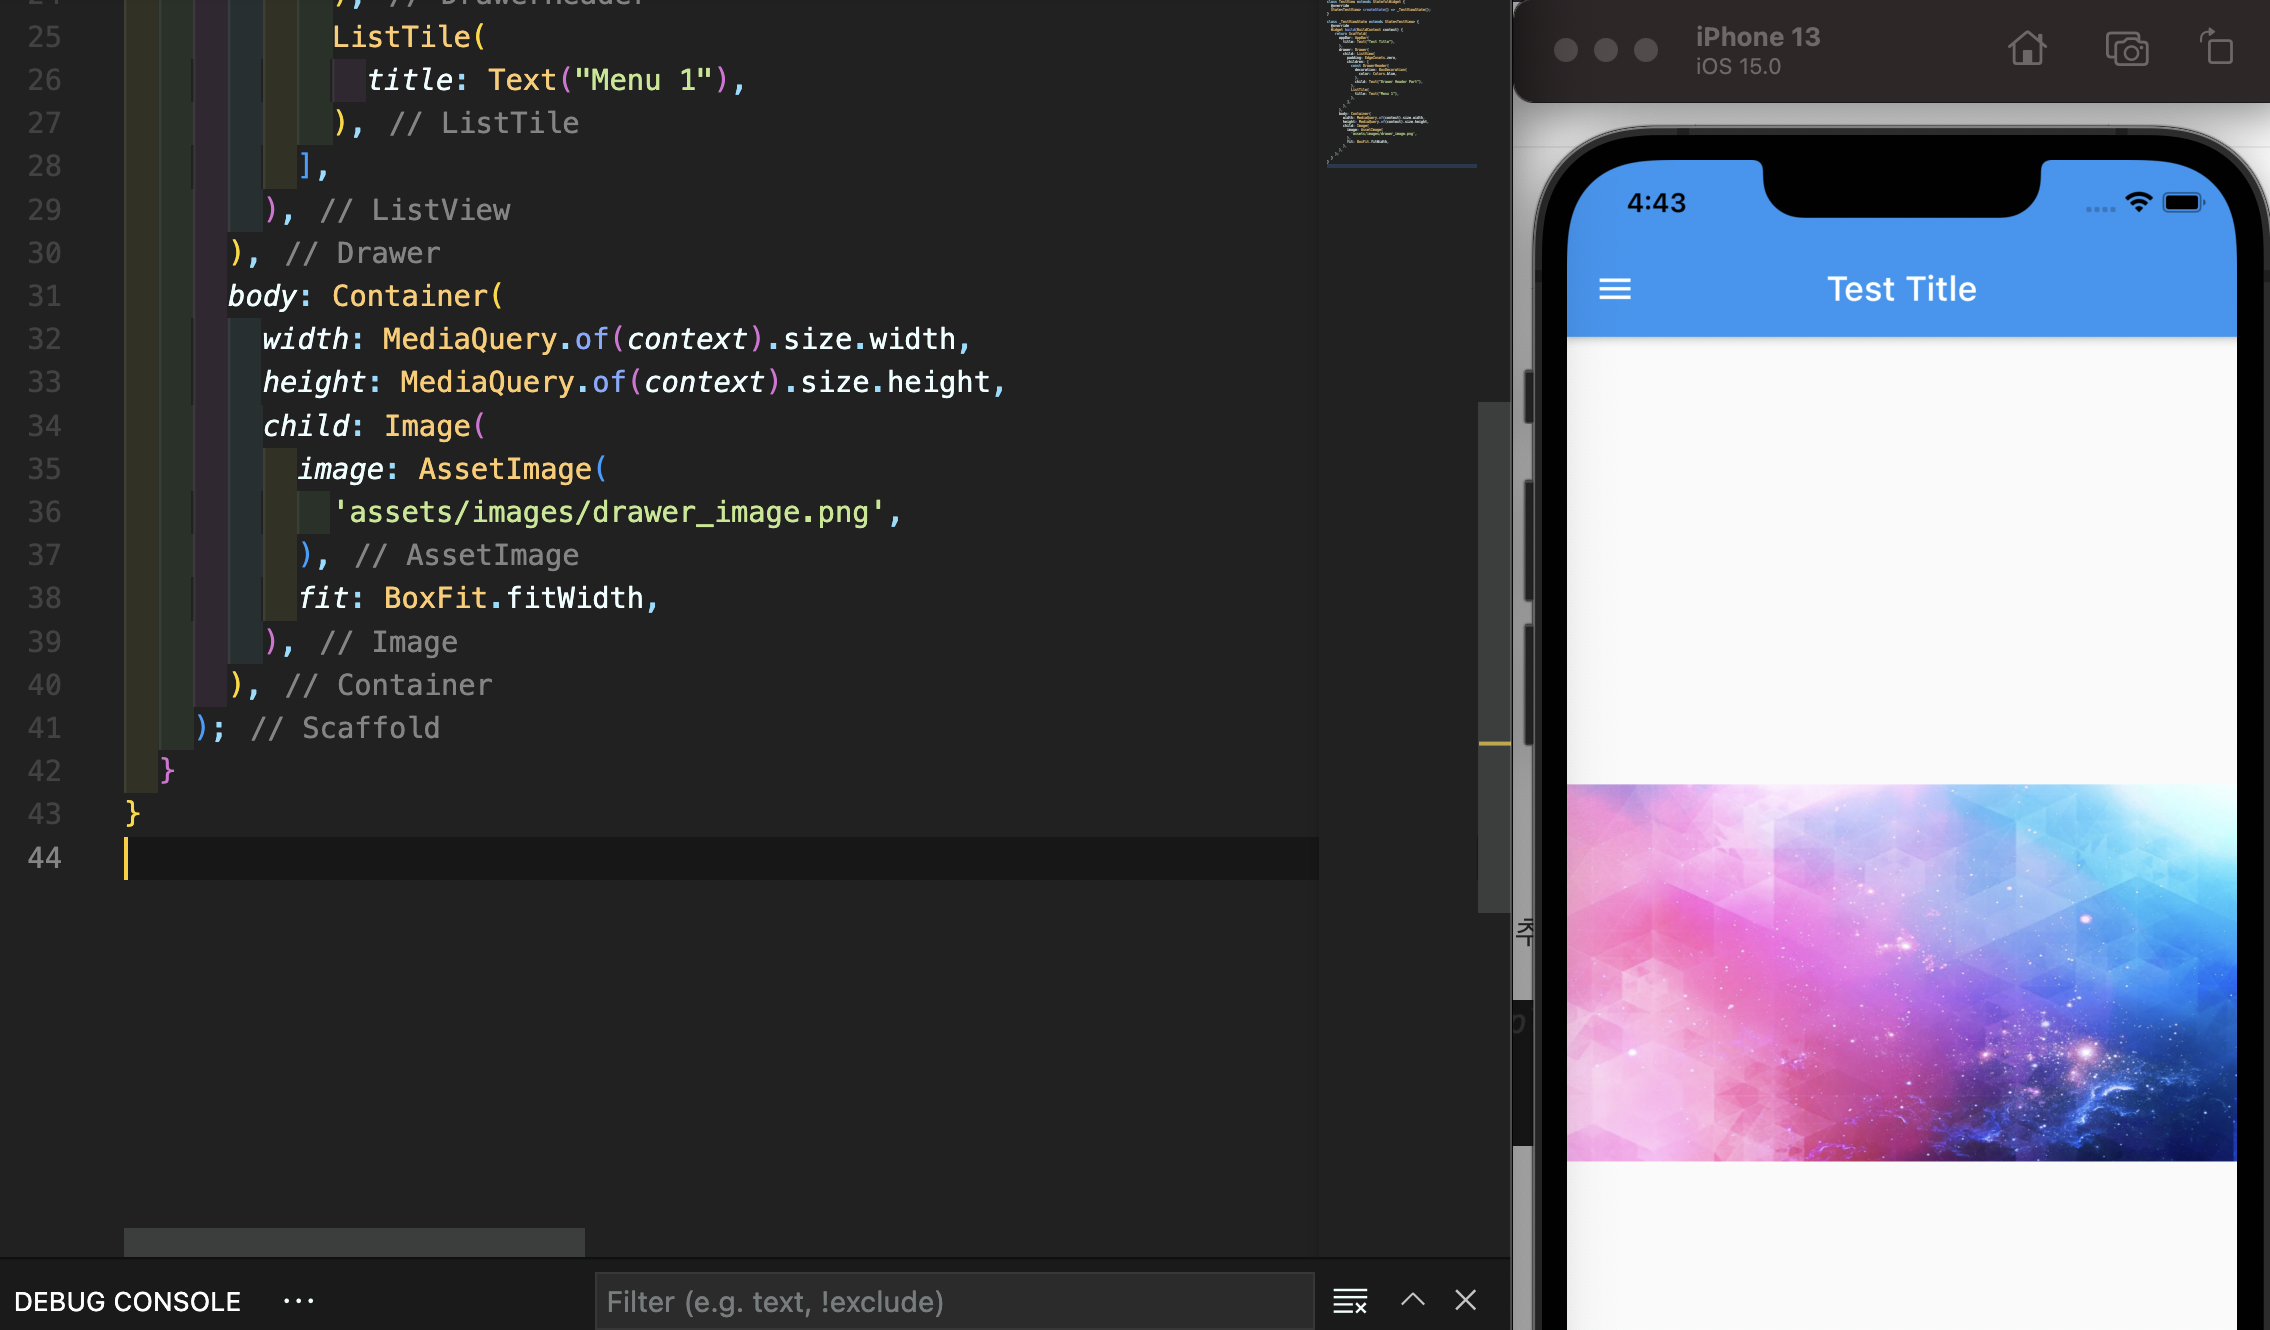Click the body: Container( line
The image size is (2270, 1330).
pyautogui.click(x=366, y=296)
